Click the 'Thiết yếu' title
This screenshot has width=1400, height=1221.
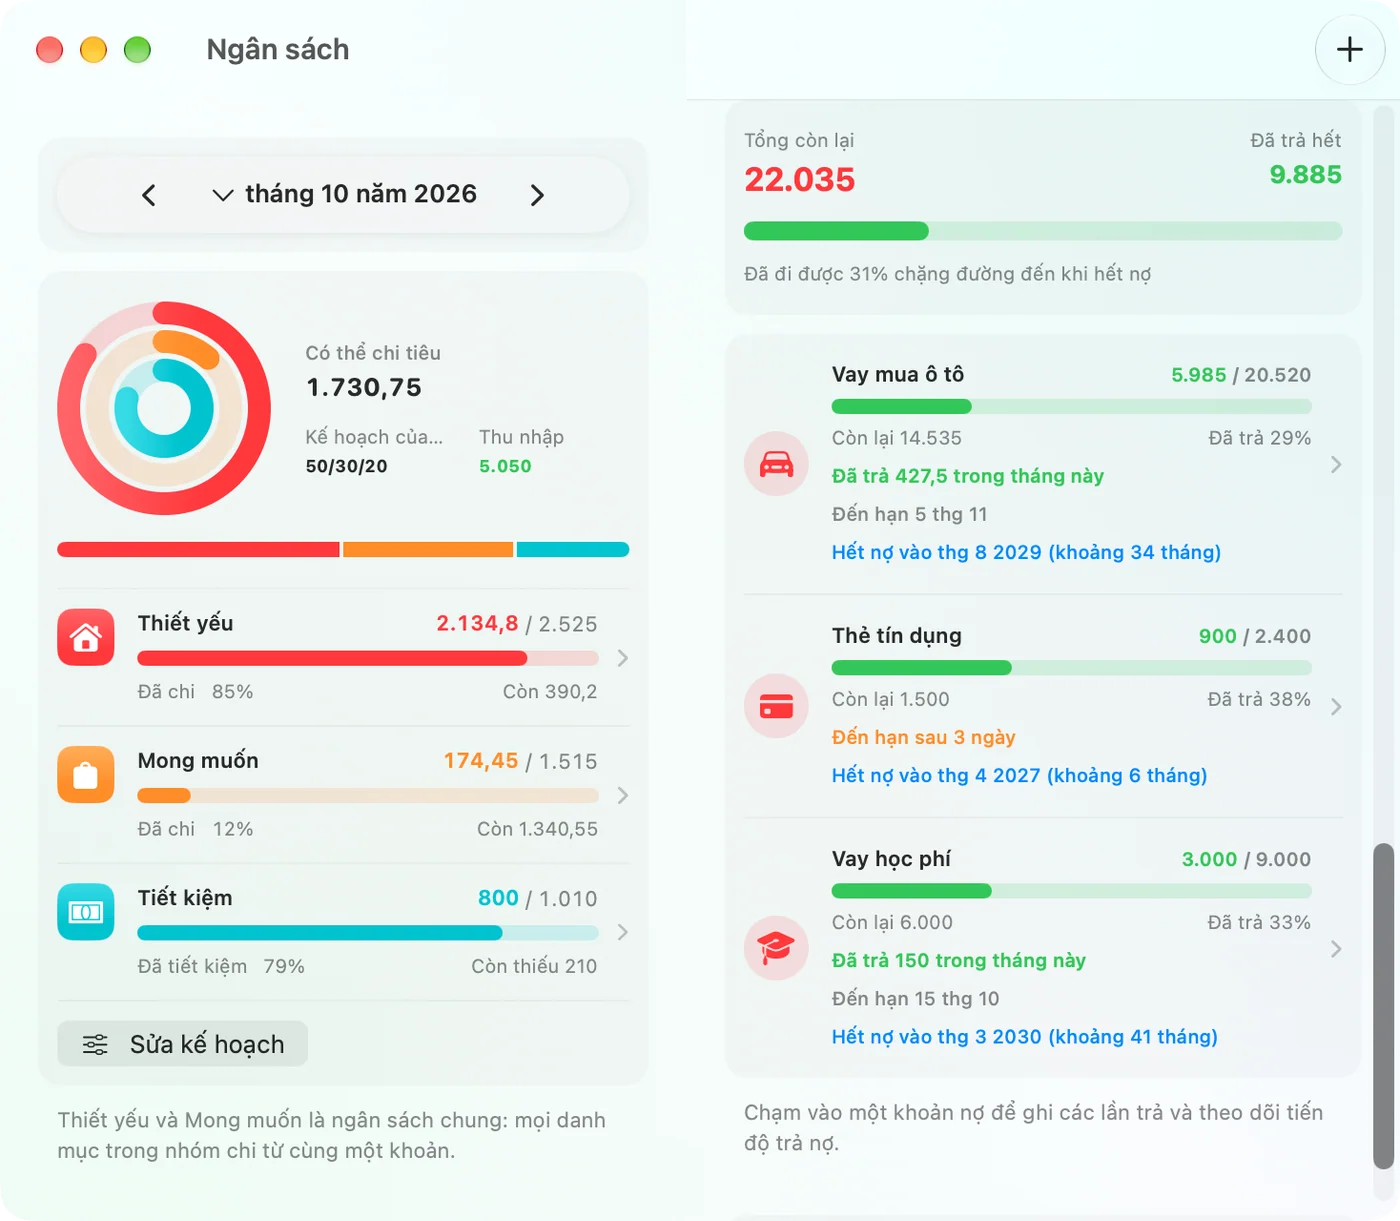tap(186, 623)
